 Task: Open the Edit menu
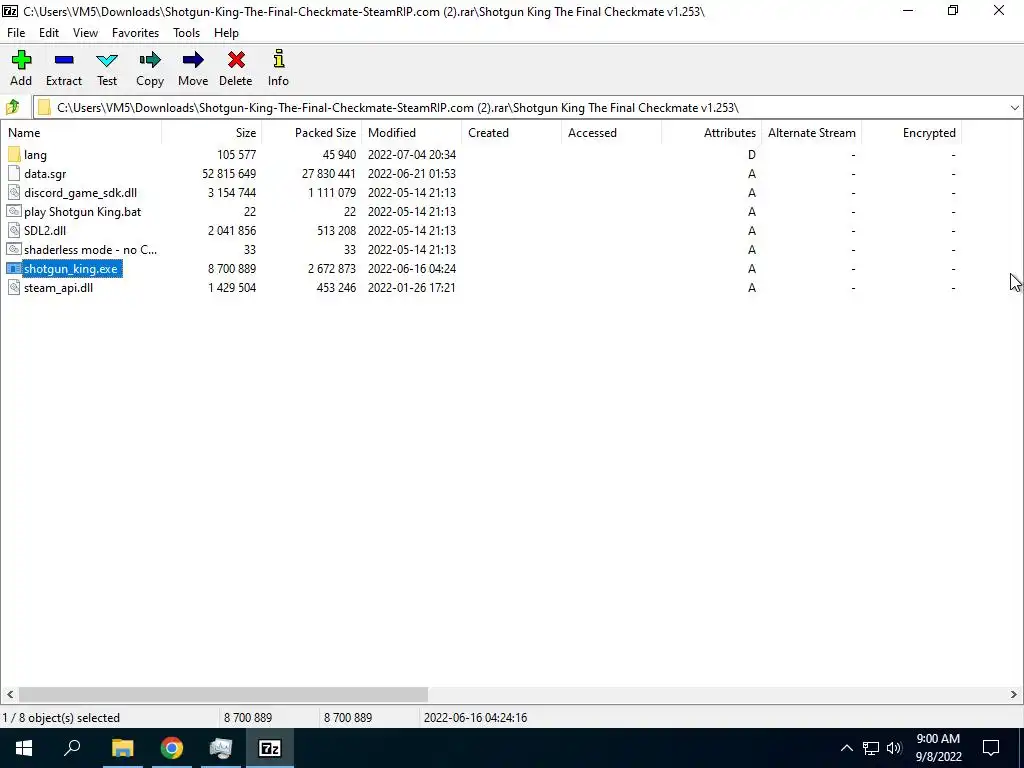[49, 33]
